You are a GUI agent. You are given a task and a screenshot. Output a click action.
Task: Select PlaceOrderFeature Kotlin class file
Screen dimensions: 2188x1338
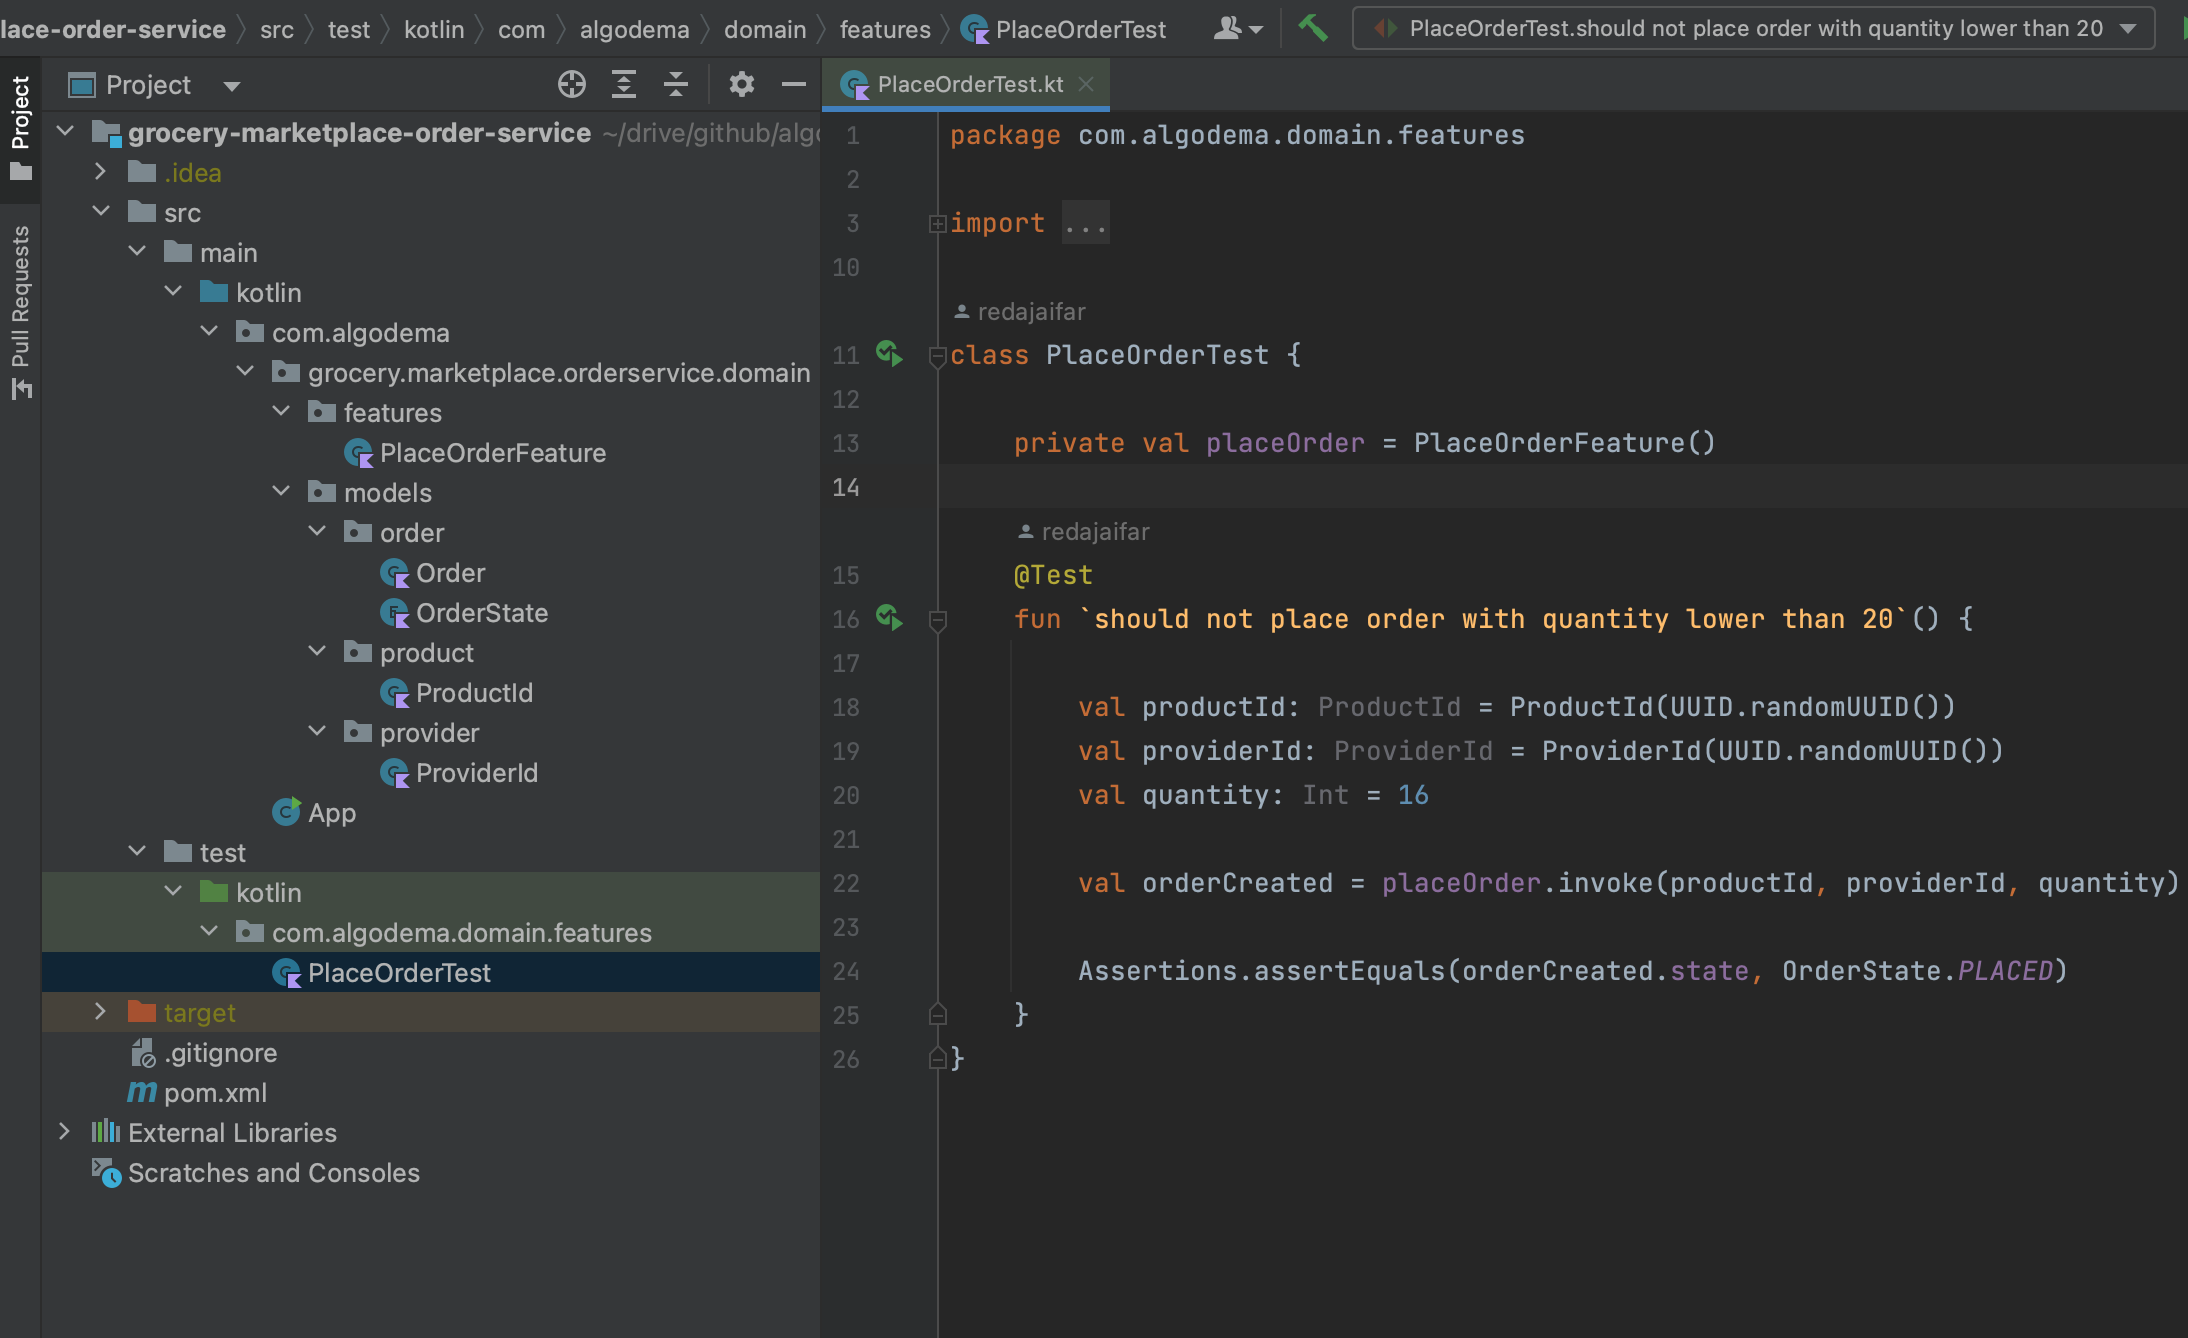point(475,453)
